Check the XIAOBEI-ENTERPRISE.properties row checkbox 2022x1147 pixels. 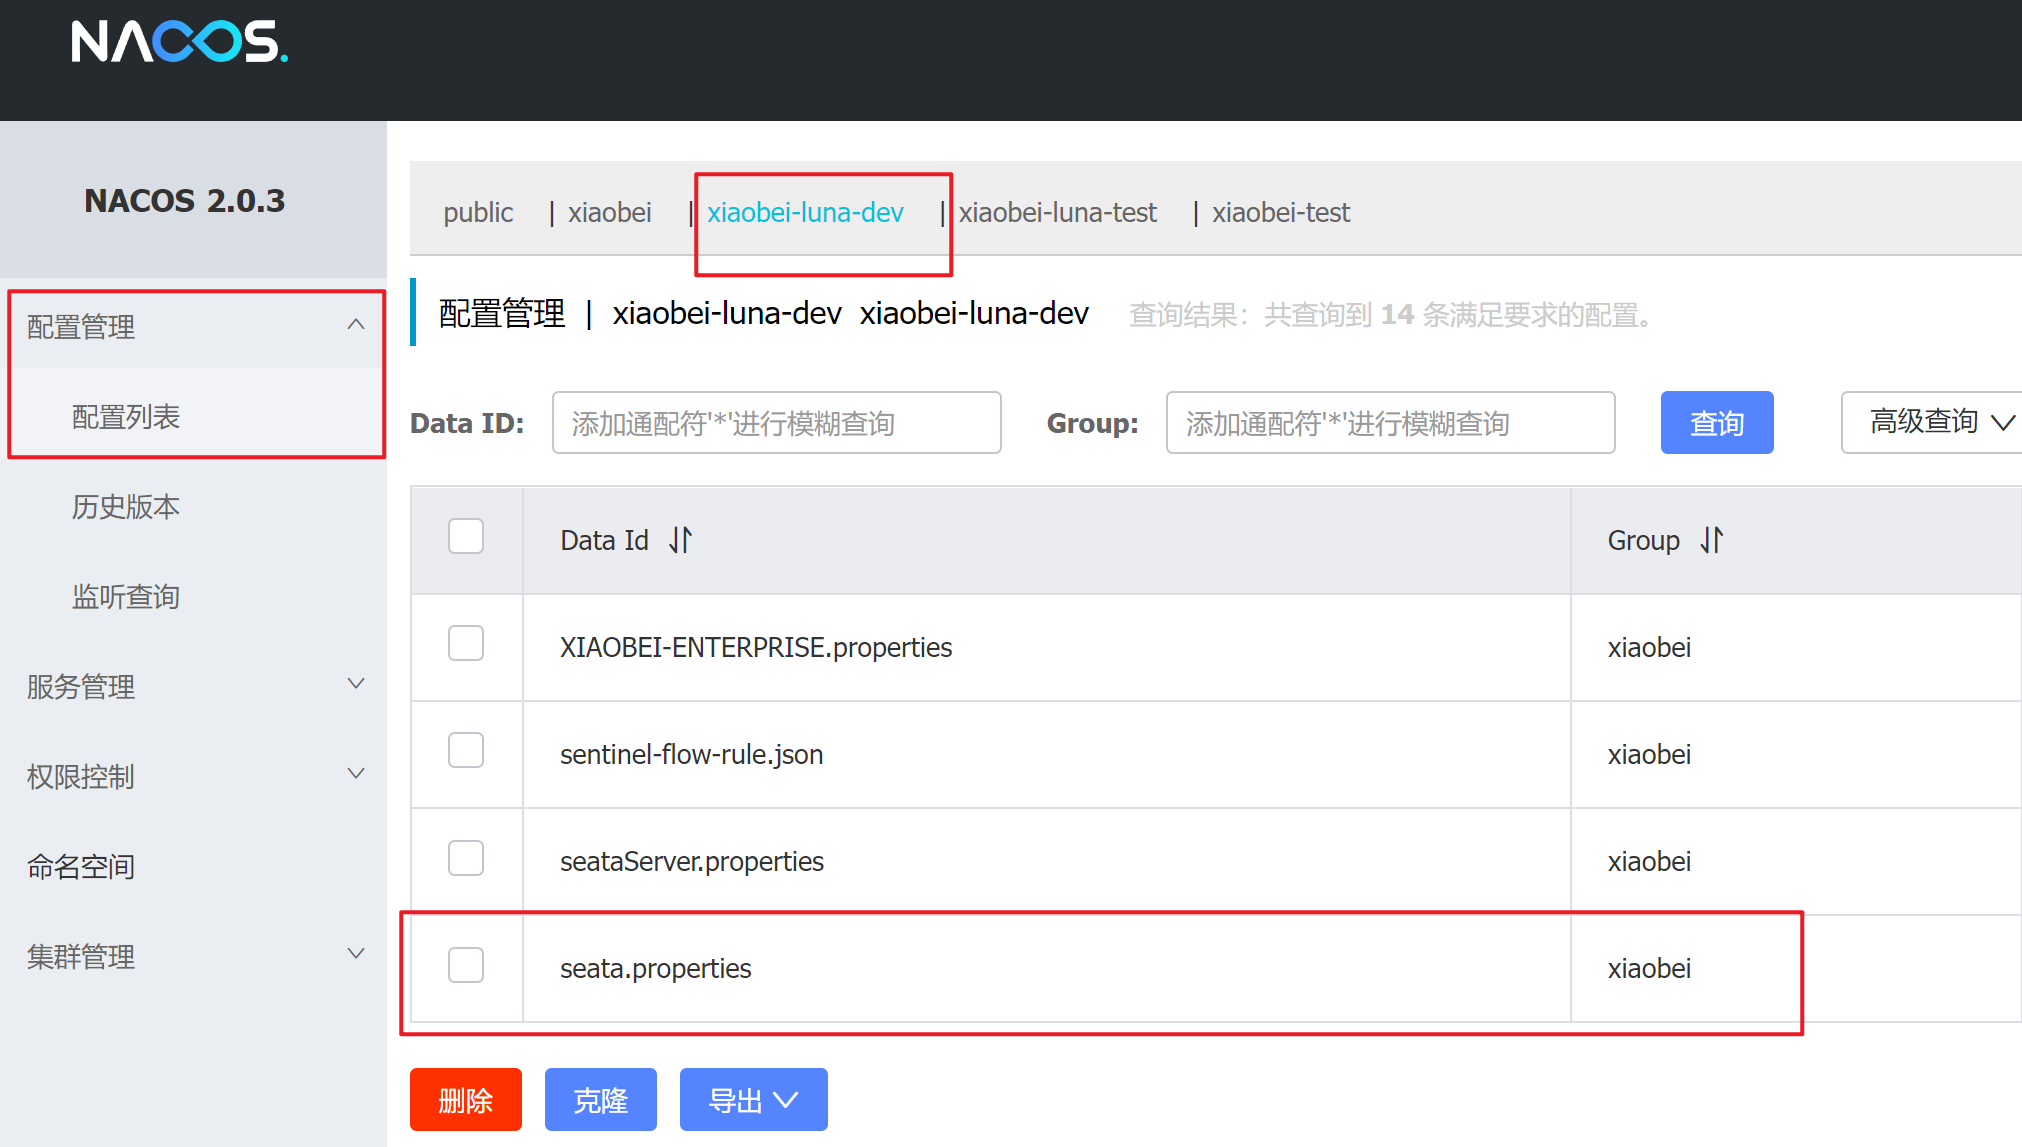466,643
